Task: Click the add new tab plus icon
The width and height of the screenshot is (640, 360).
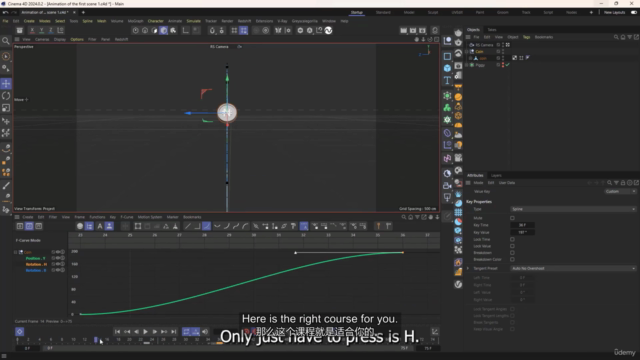Action: [83, 13]
